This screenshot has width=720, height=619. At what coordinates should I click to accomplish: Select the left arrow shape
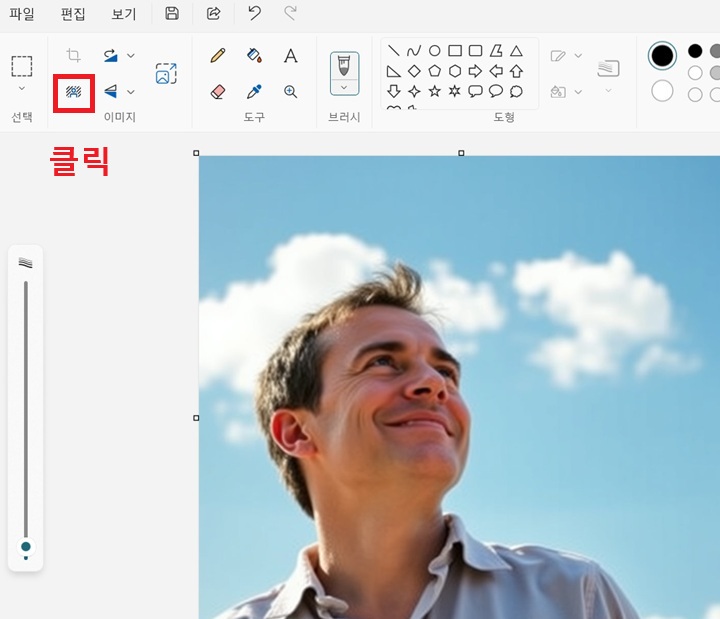(496, 71)
